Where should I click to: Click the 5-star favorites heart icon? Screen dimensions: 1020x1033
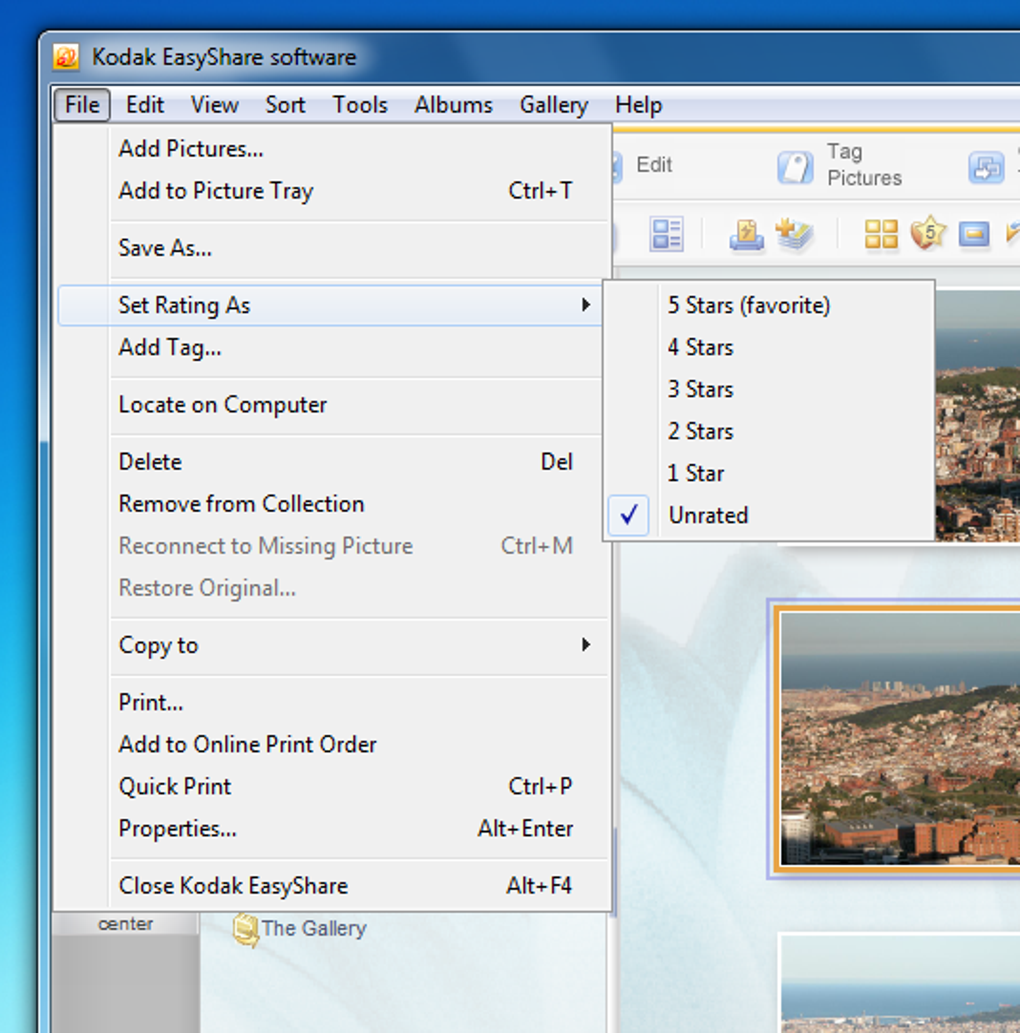[928, 233]
